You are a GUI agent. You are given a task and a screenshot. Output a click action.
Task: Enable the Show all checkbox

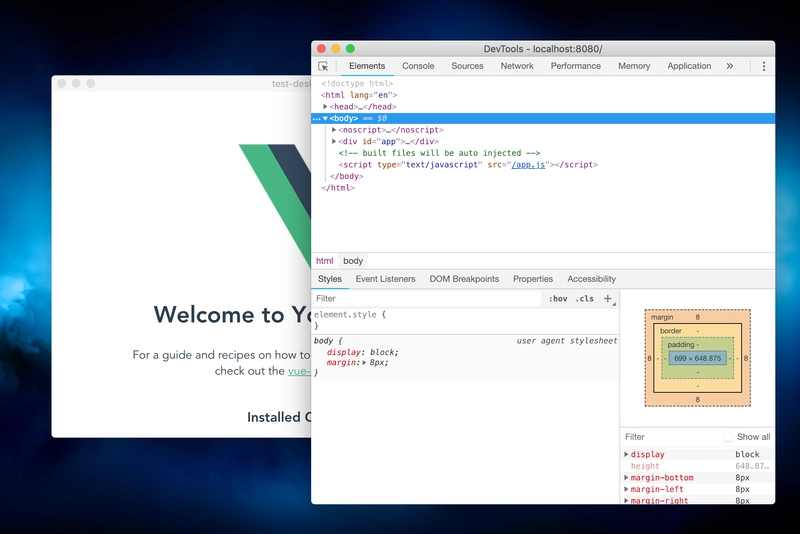click(x=728, y=437)
